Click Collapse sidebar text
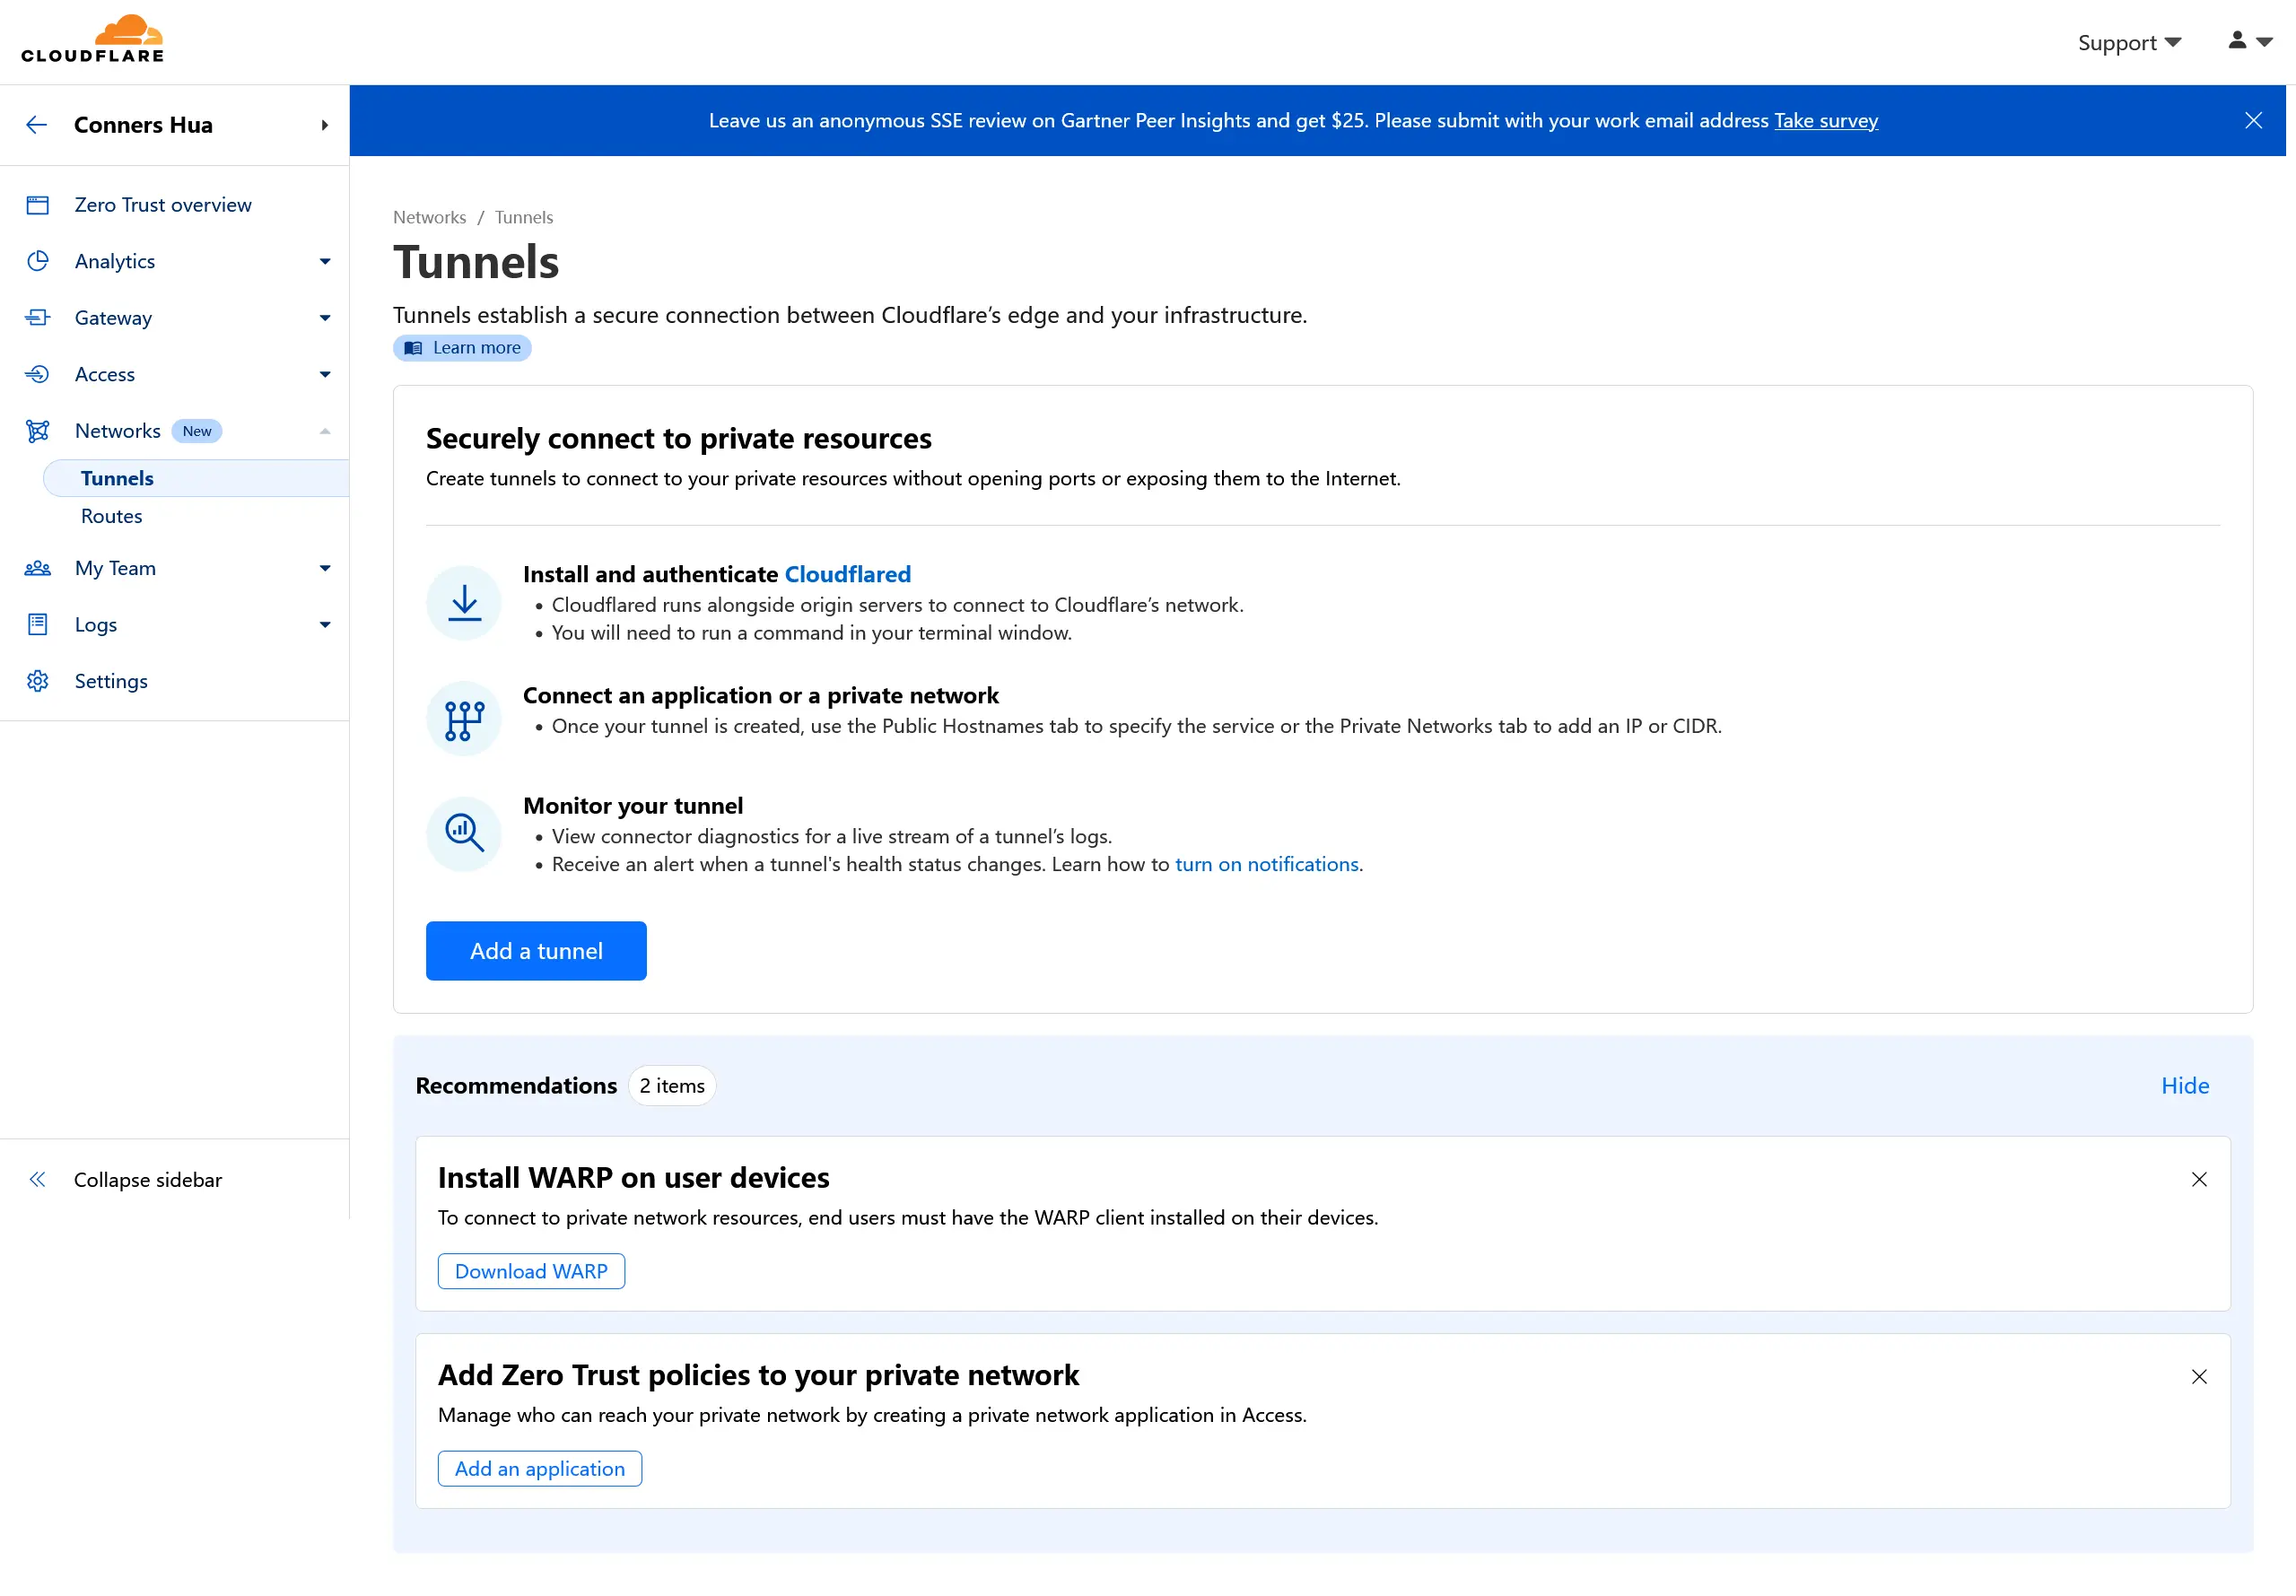Viewport: 2296px width, 1596px height. (148, 1180)
